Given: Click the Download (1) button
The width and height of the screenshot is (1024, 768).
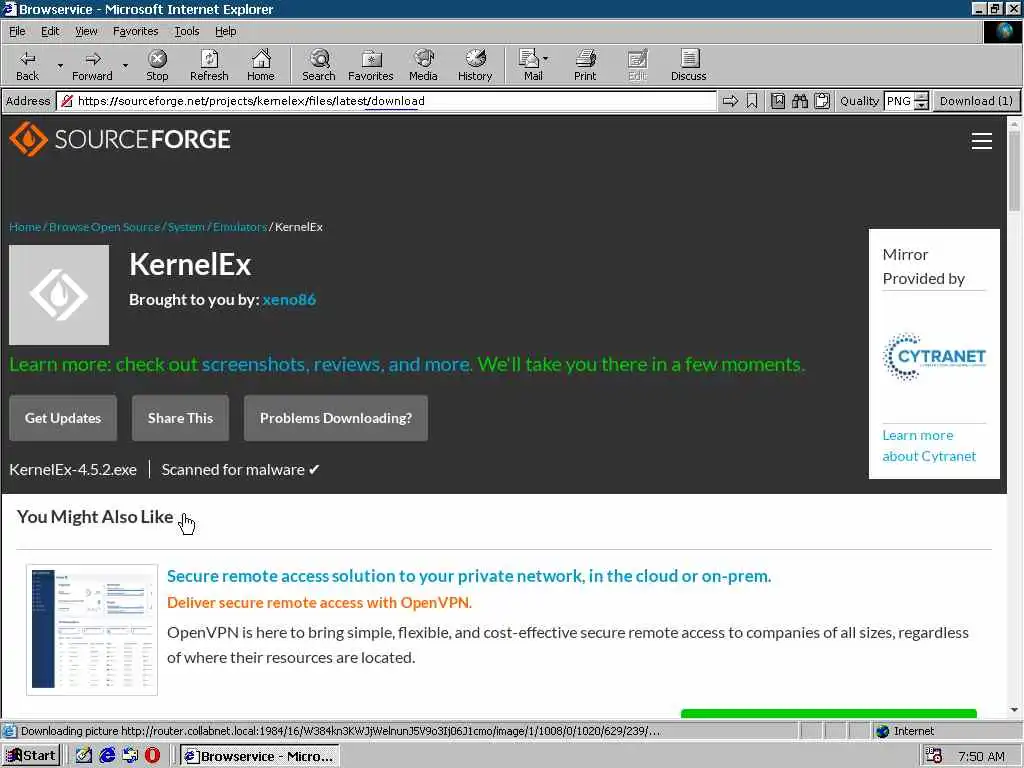Looking at the screenshot, I should coord(976,101).
